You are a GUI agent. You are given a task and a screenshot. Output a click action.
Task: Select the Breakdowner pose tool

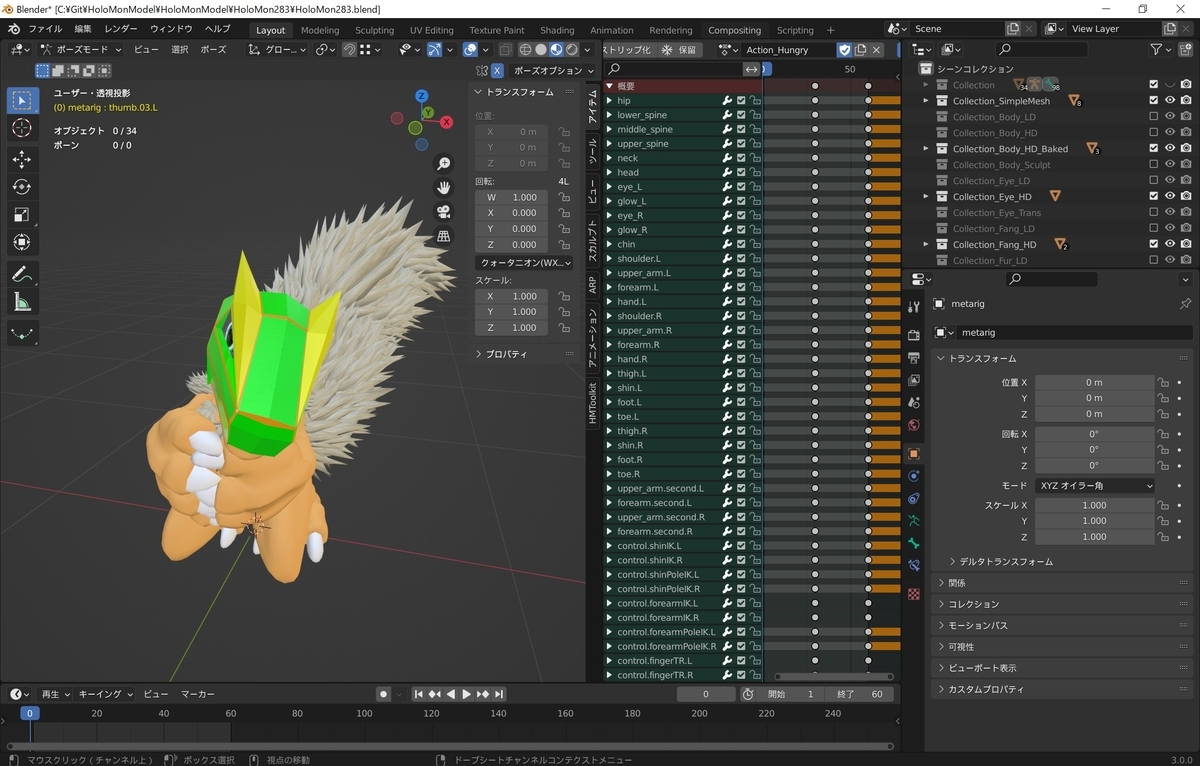pos(23,333)
